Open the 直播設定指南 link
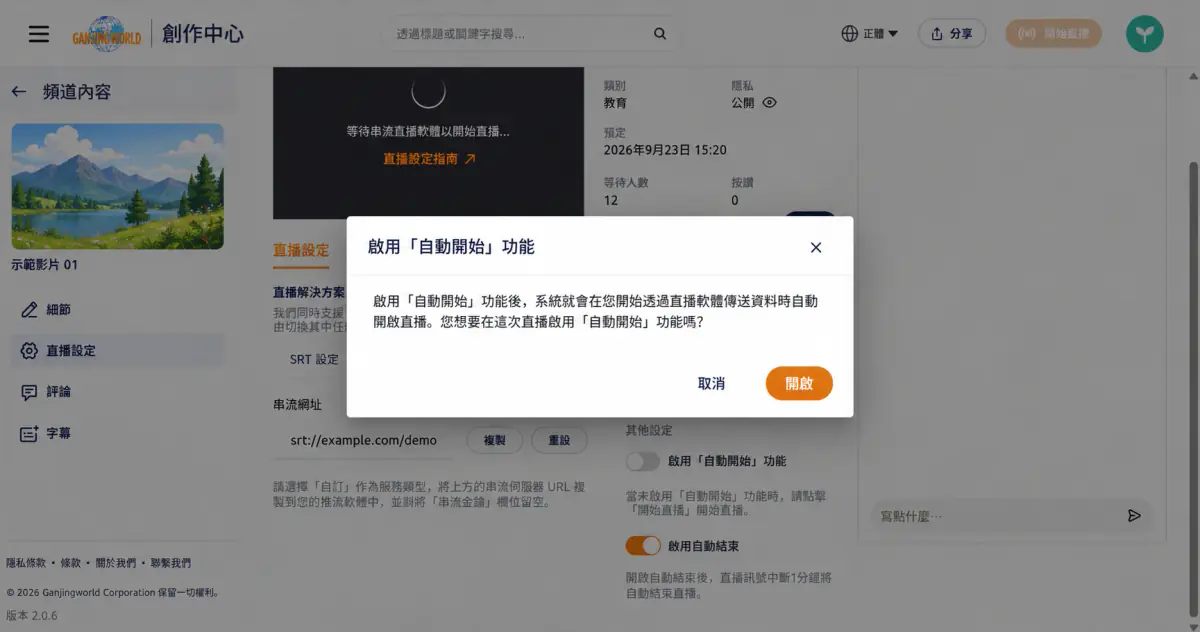Viewport: 1200px width, 632px height. coord(429,158)
